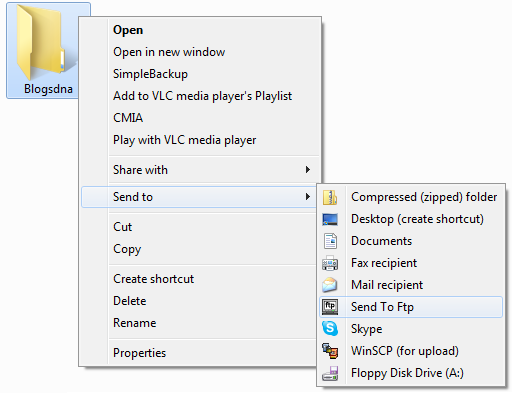Image resolution: width=512 pixels, height=393 pixels.
Task: Send to Floppy Disk Drive (A:)
Action: tap(411, 373)
